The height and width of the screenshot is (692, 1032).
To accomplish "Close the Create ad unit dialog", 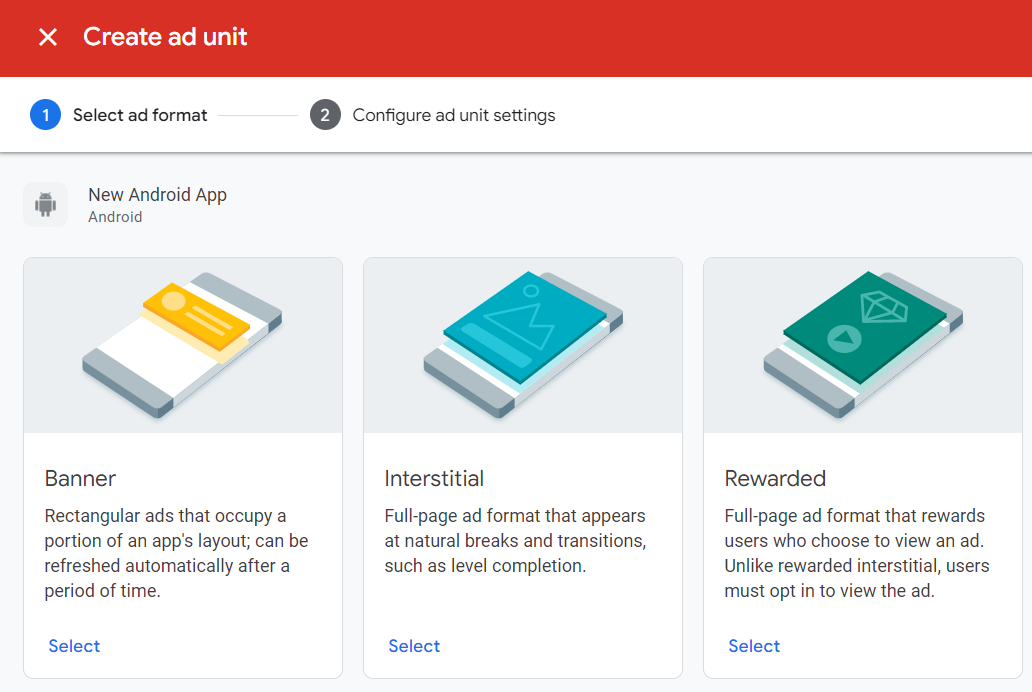I will (47, 38).
